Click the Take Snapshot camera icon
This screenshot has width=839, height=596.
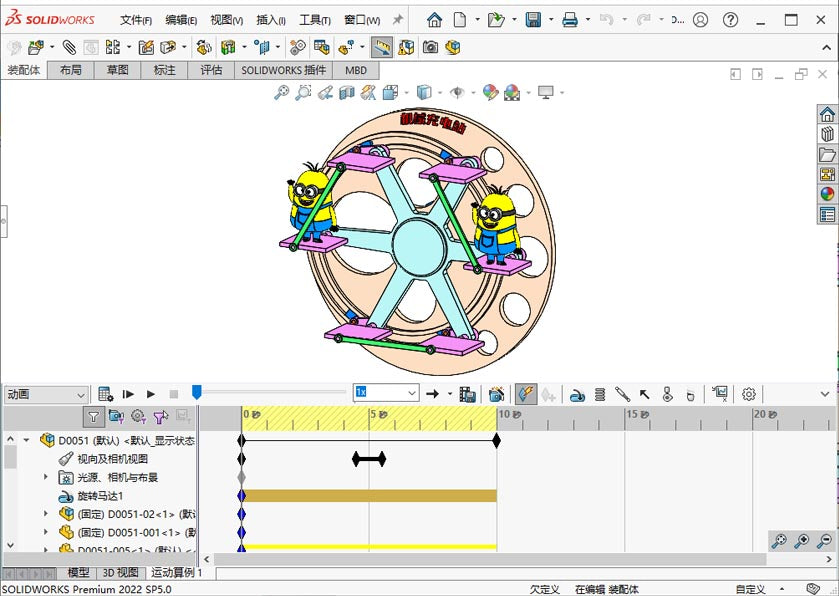[x=430, y=48]
